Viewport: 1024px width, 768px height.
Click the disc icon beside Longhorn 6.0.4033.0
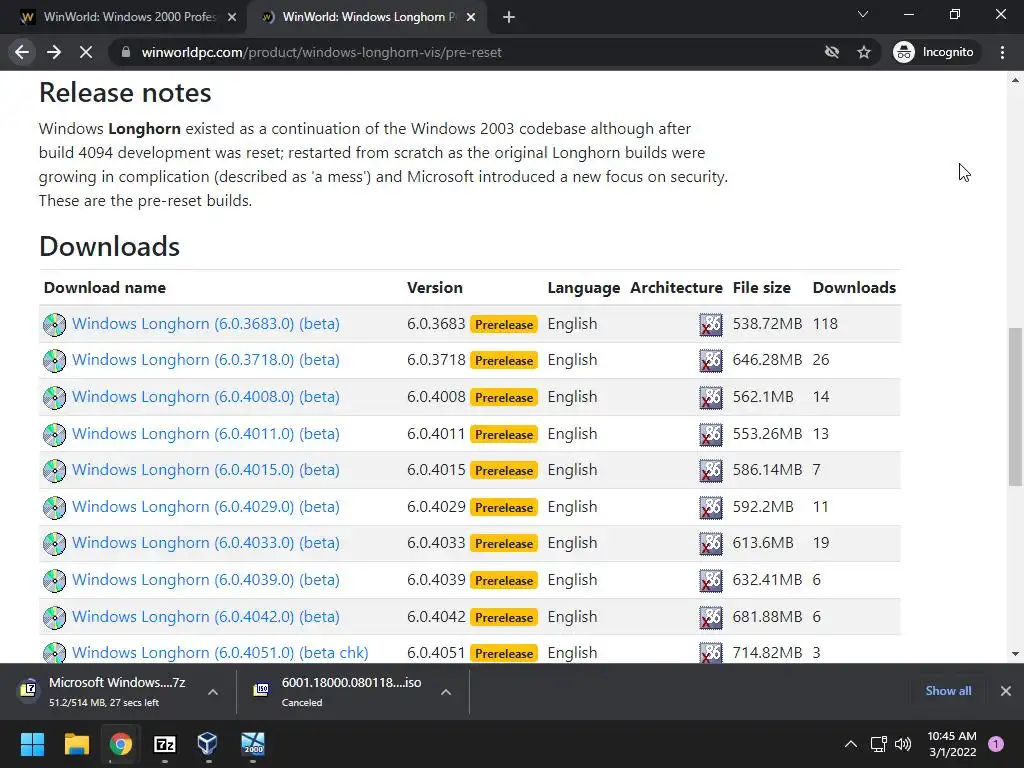pos(54,543)
